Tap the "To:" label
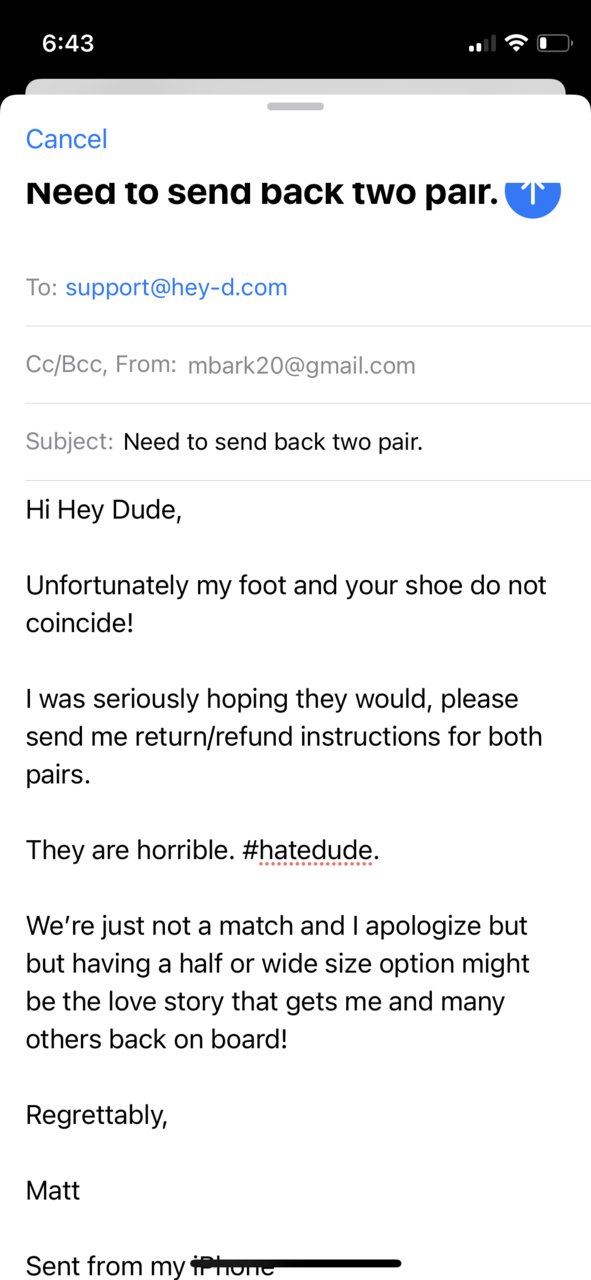The height and width of the screenshot is (1280, 591). (42, 288)
